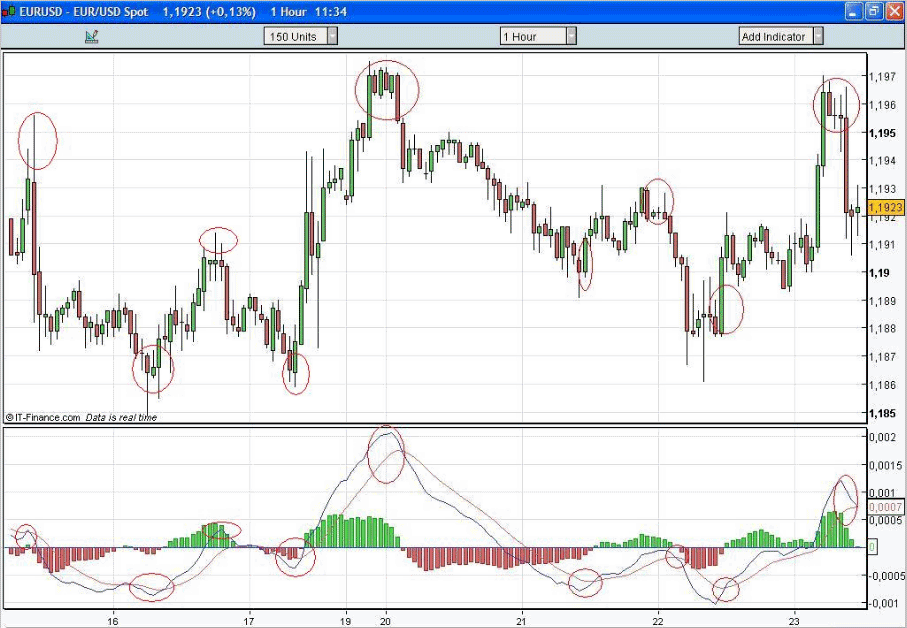Select the orange 1,1923 current price tag
The height and width of the screenshot is (628, 907).
pyautogui.click(x=886, y=207)
